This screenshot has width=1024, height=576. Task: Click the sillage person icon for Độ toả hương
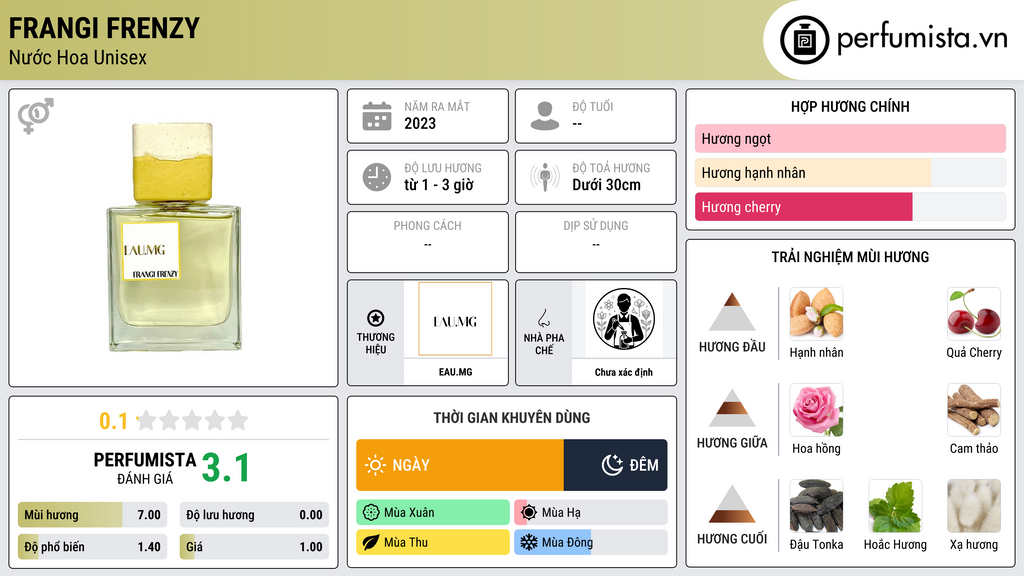click(x=545, y=177)
